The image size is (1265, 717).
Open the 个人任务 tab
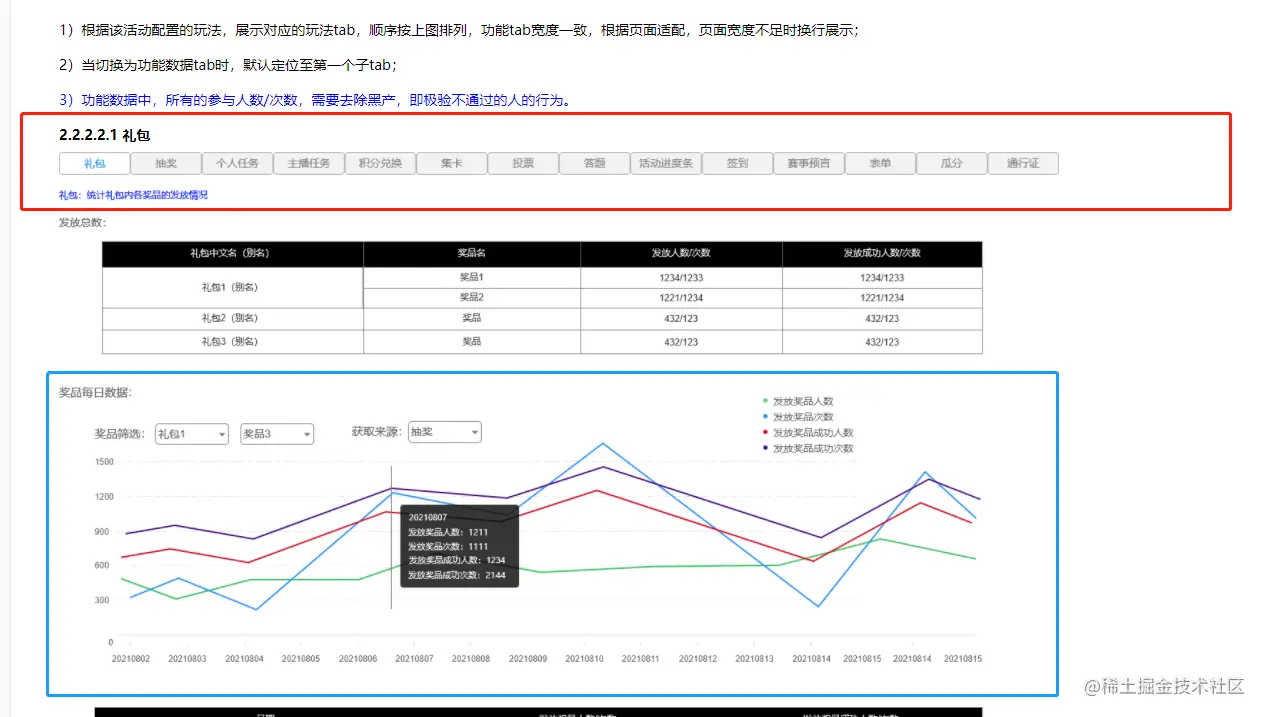237,163
